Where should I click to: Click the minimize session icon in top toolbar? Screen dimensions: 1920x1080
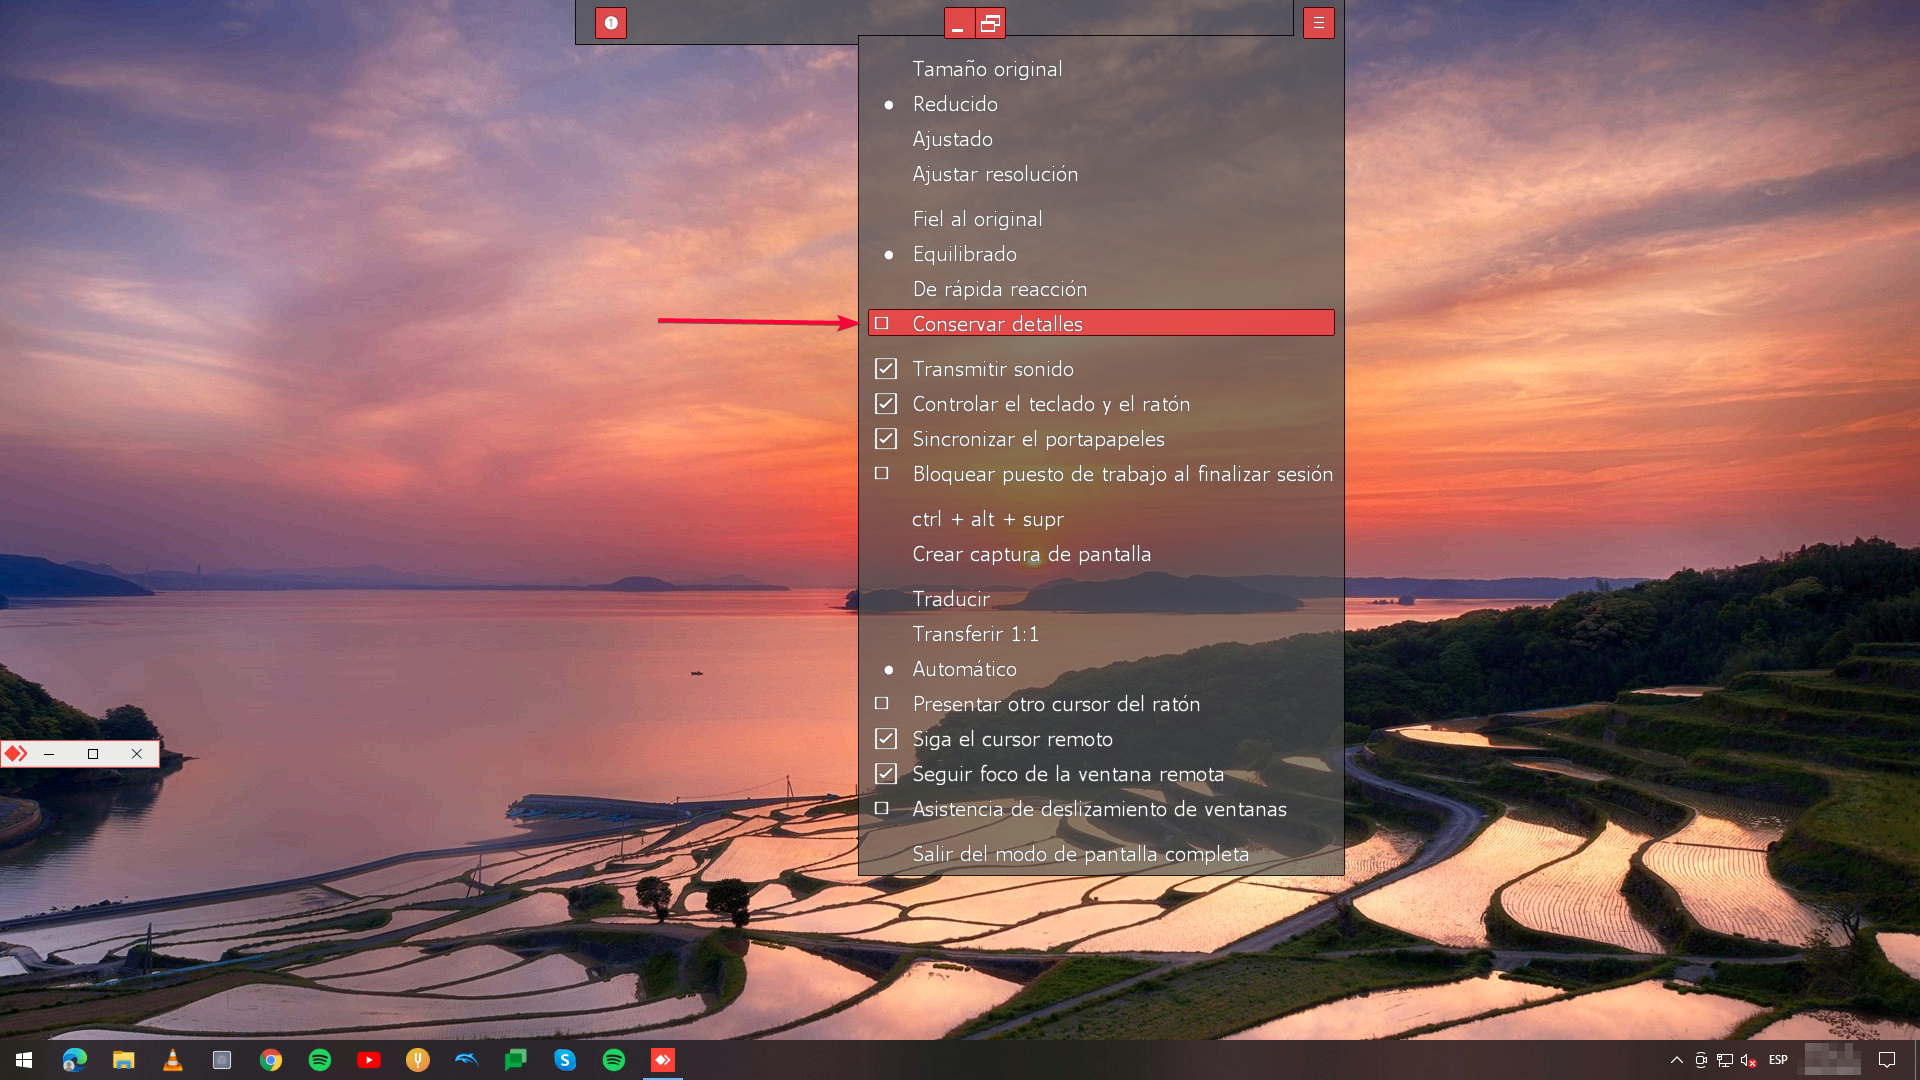click(959, 23)
